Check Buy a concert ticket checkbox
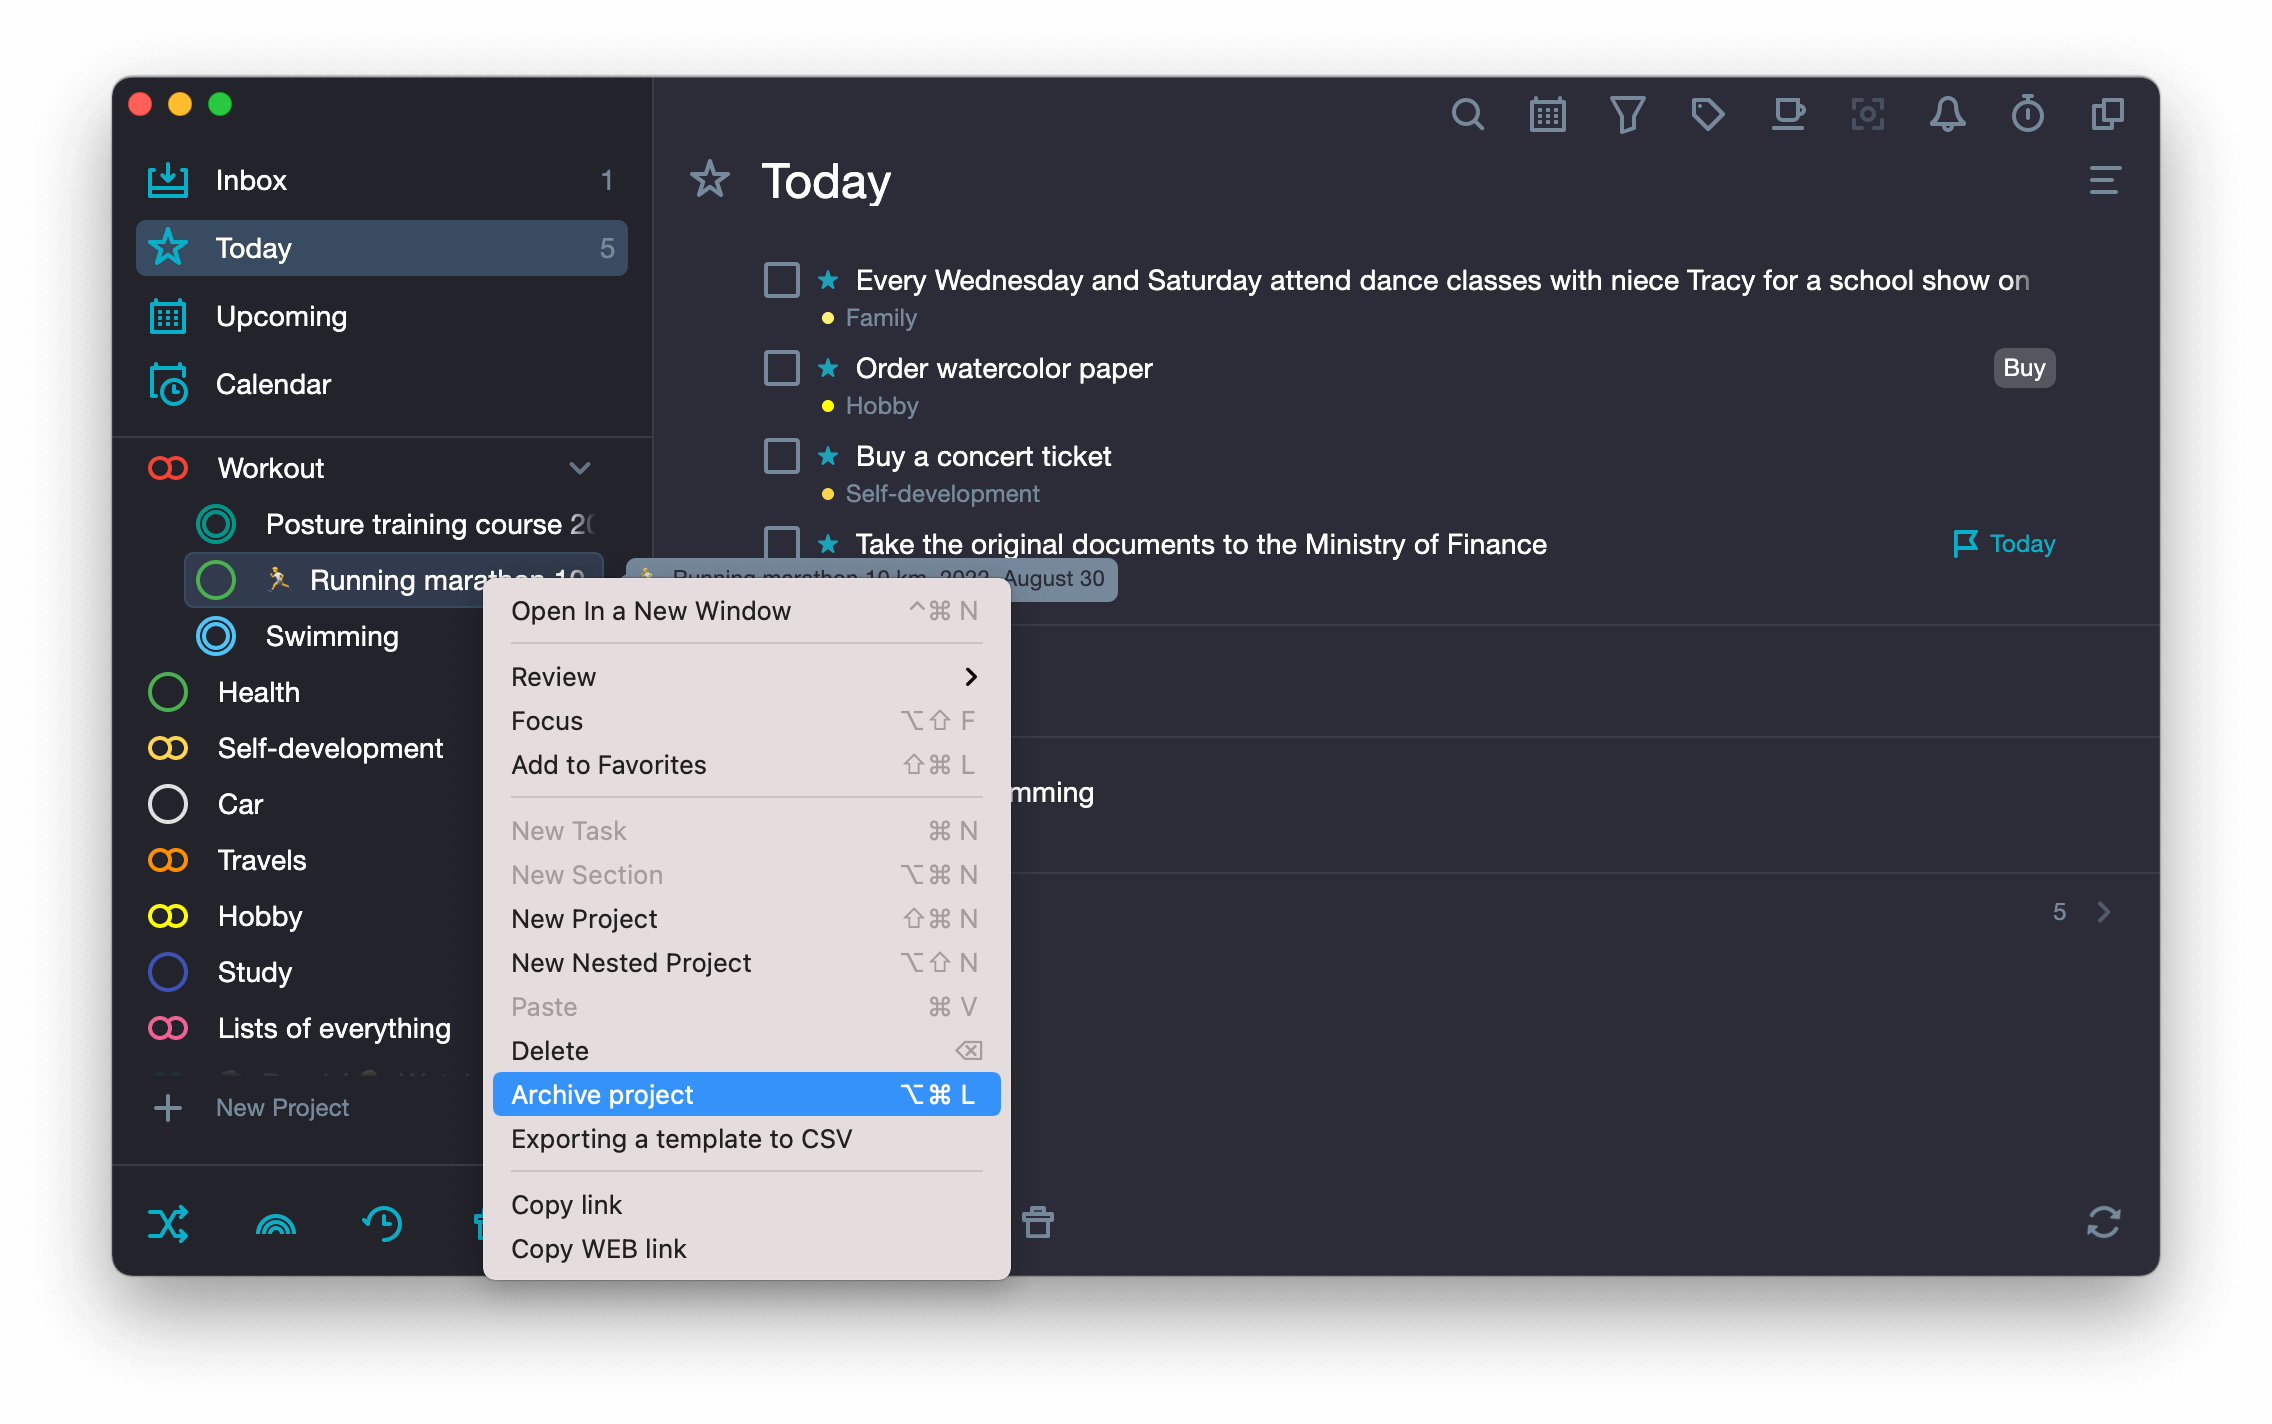Screen dimensions: 2272x1424 [x=782, y=456]
